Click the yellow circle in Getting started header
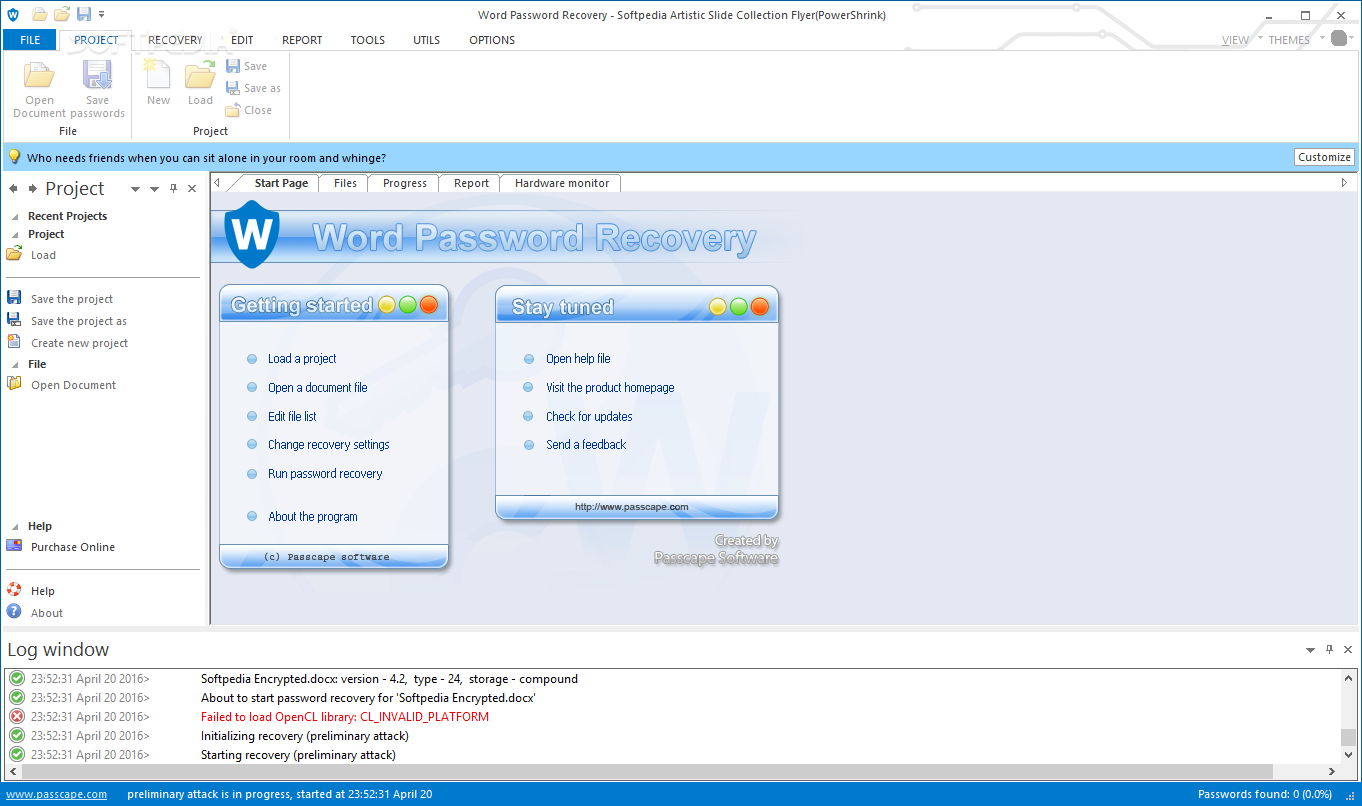Viewport: 1362px width, 806px height. point(387,305)
